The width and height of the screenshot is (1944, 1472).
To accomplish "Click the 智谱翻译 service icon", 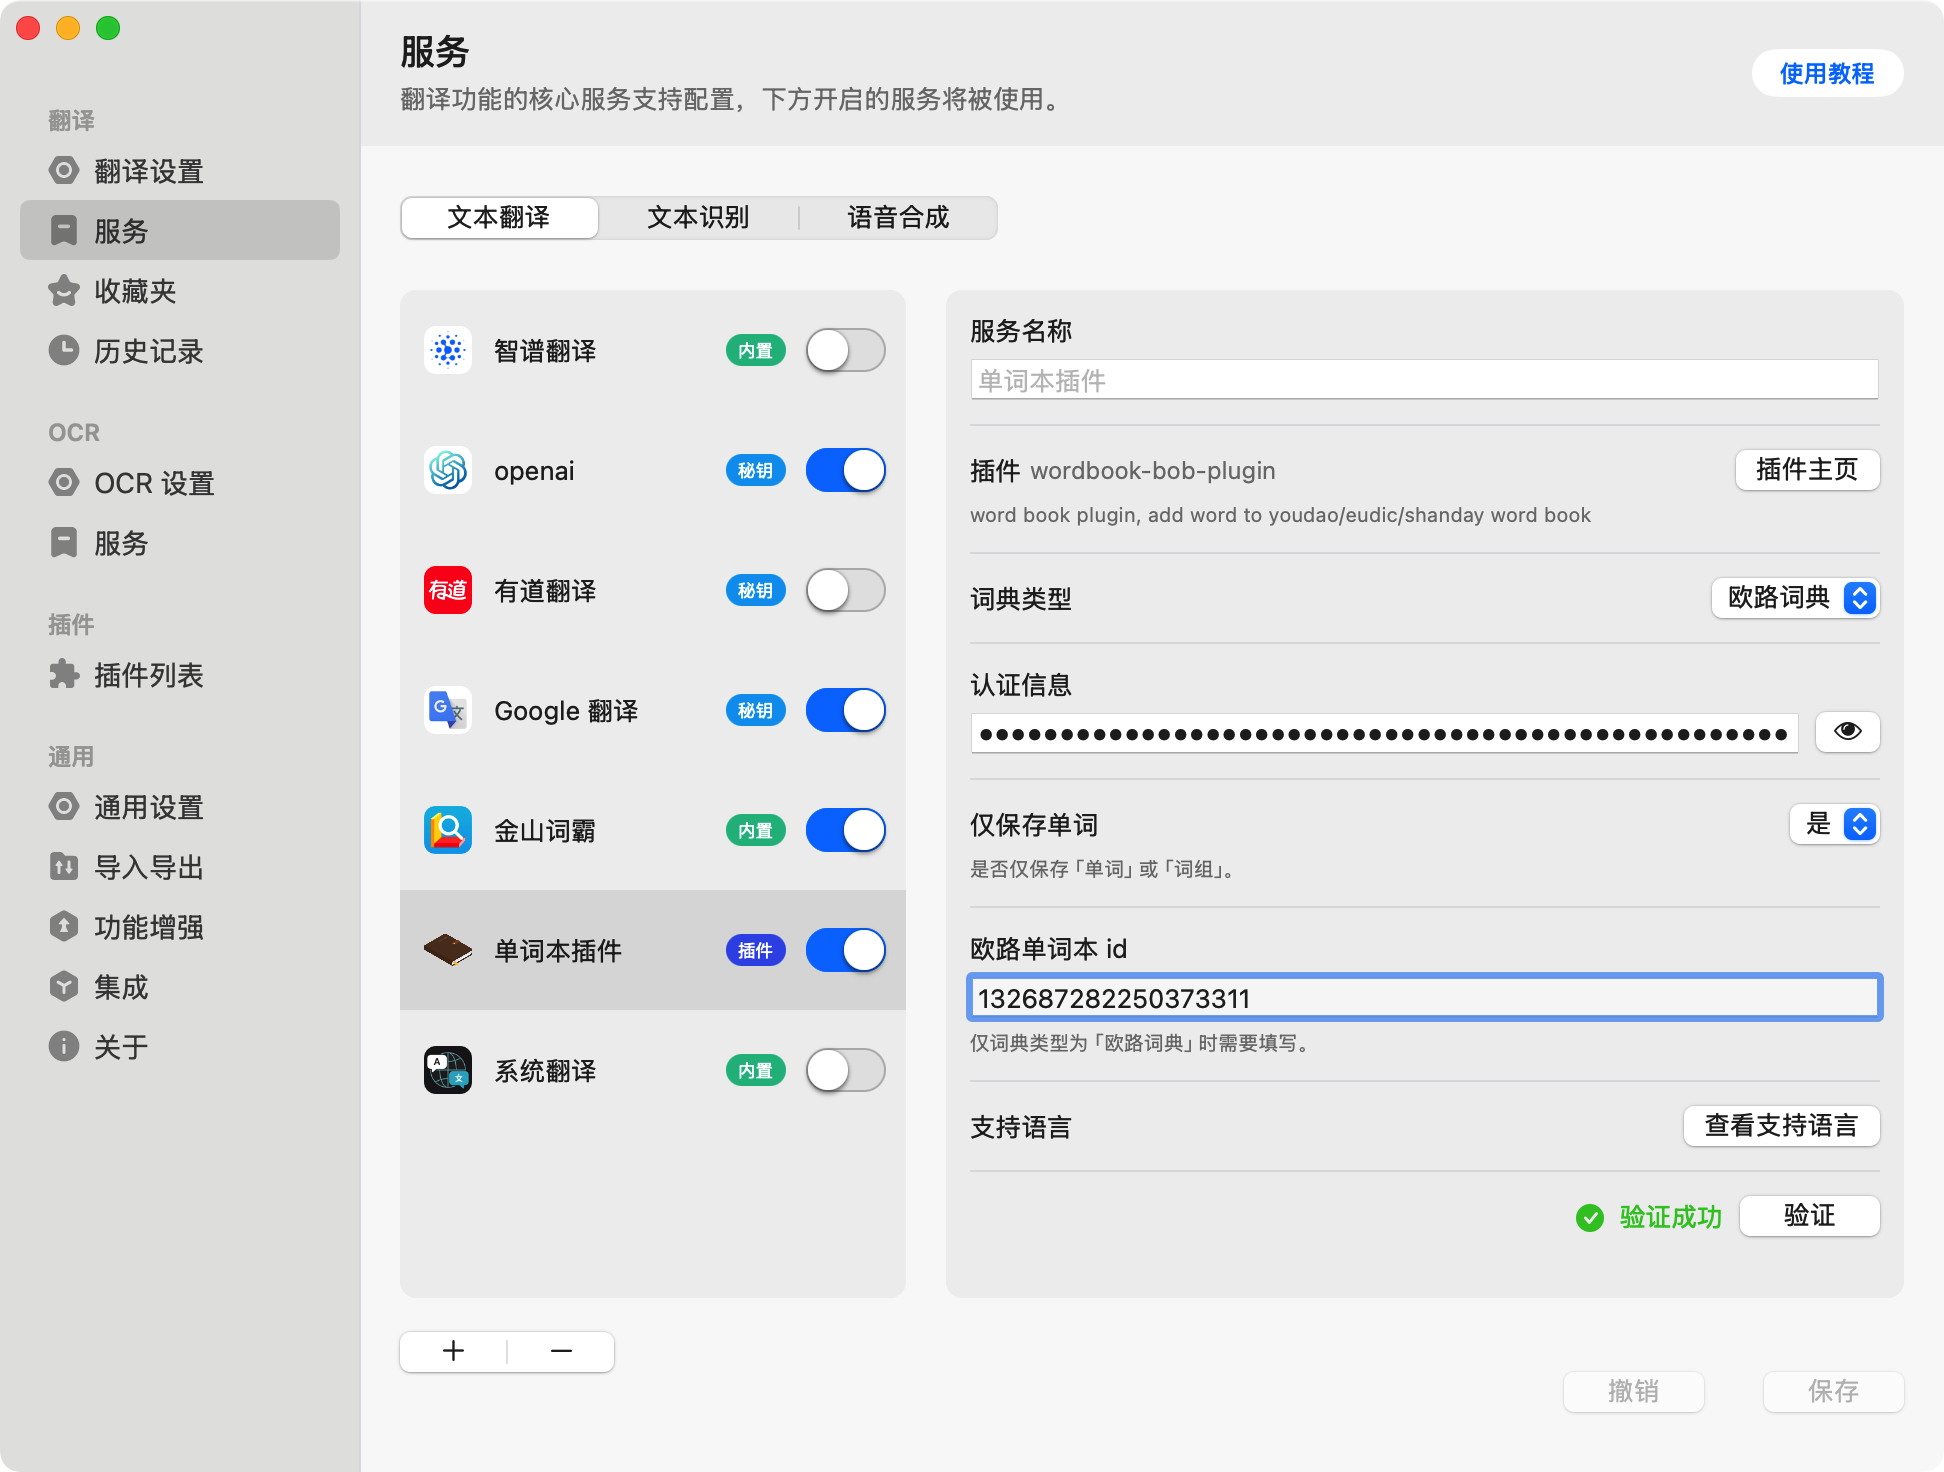I will click(447, 351).
